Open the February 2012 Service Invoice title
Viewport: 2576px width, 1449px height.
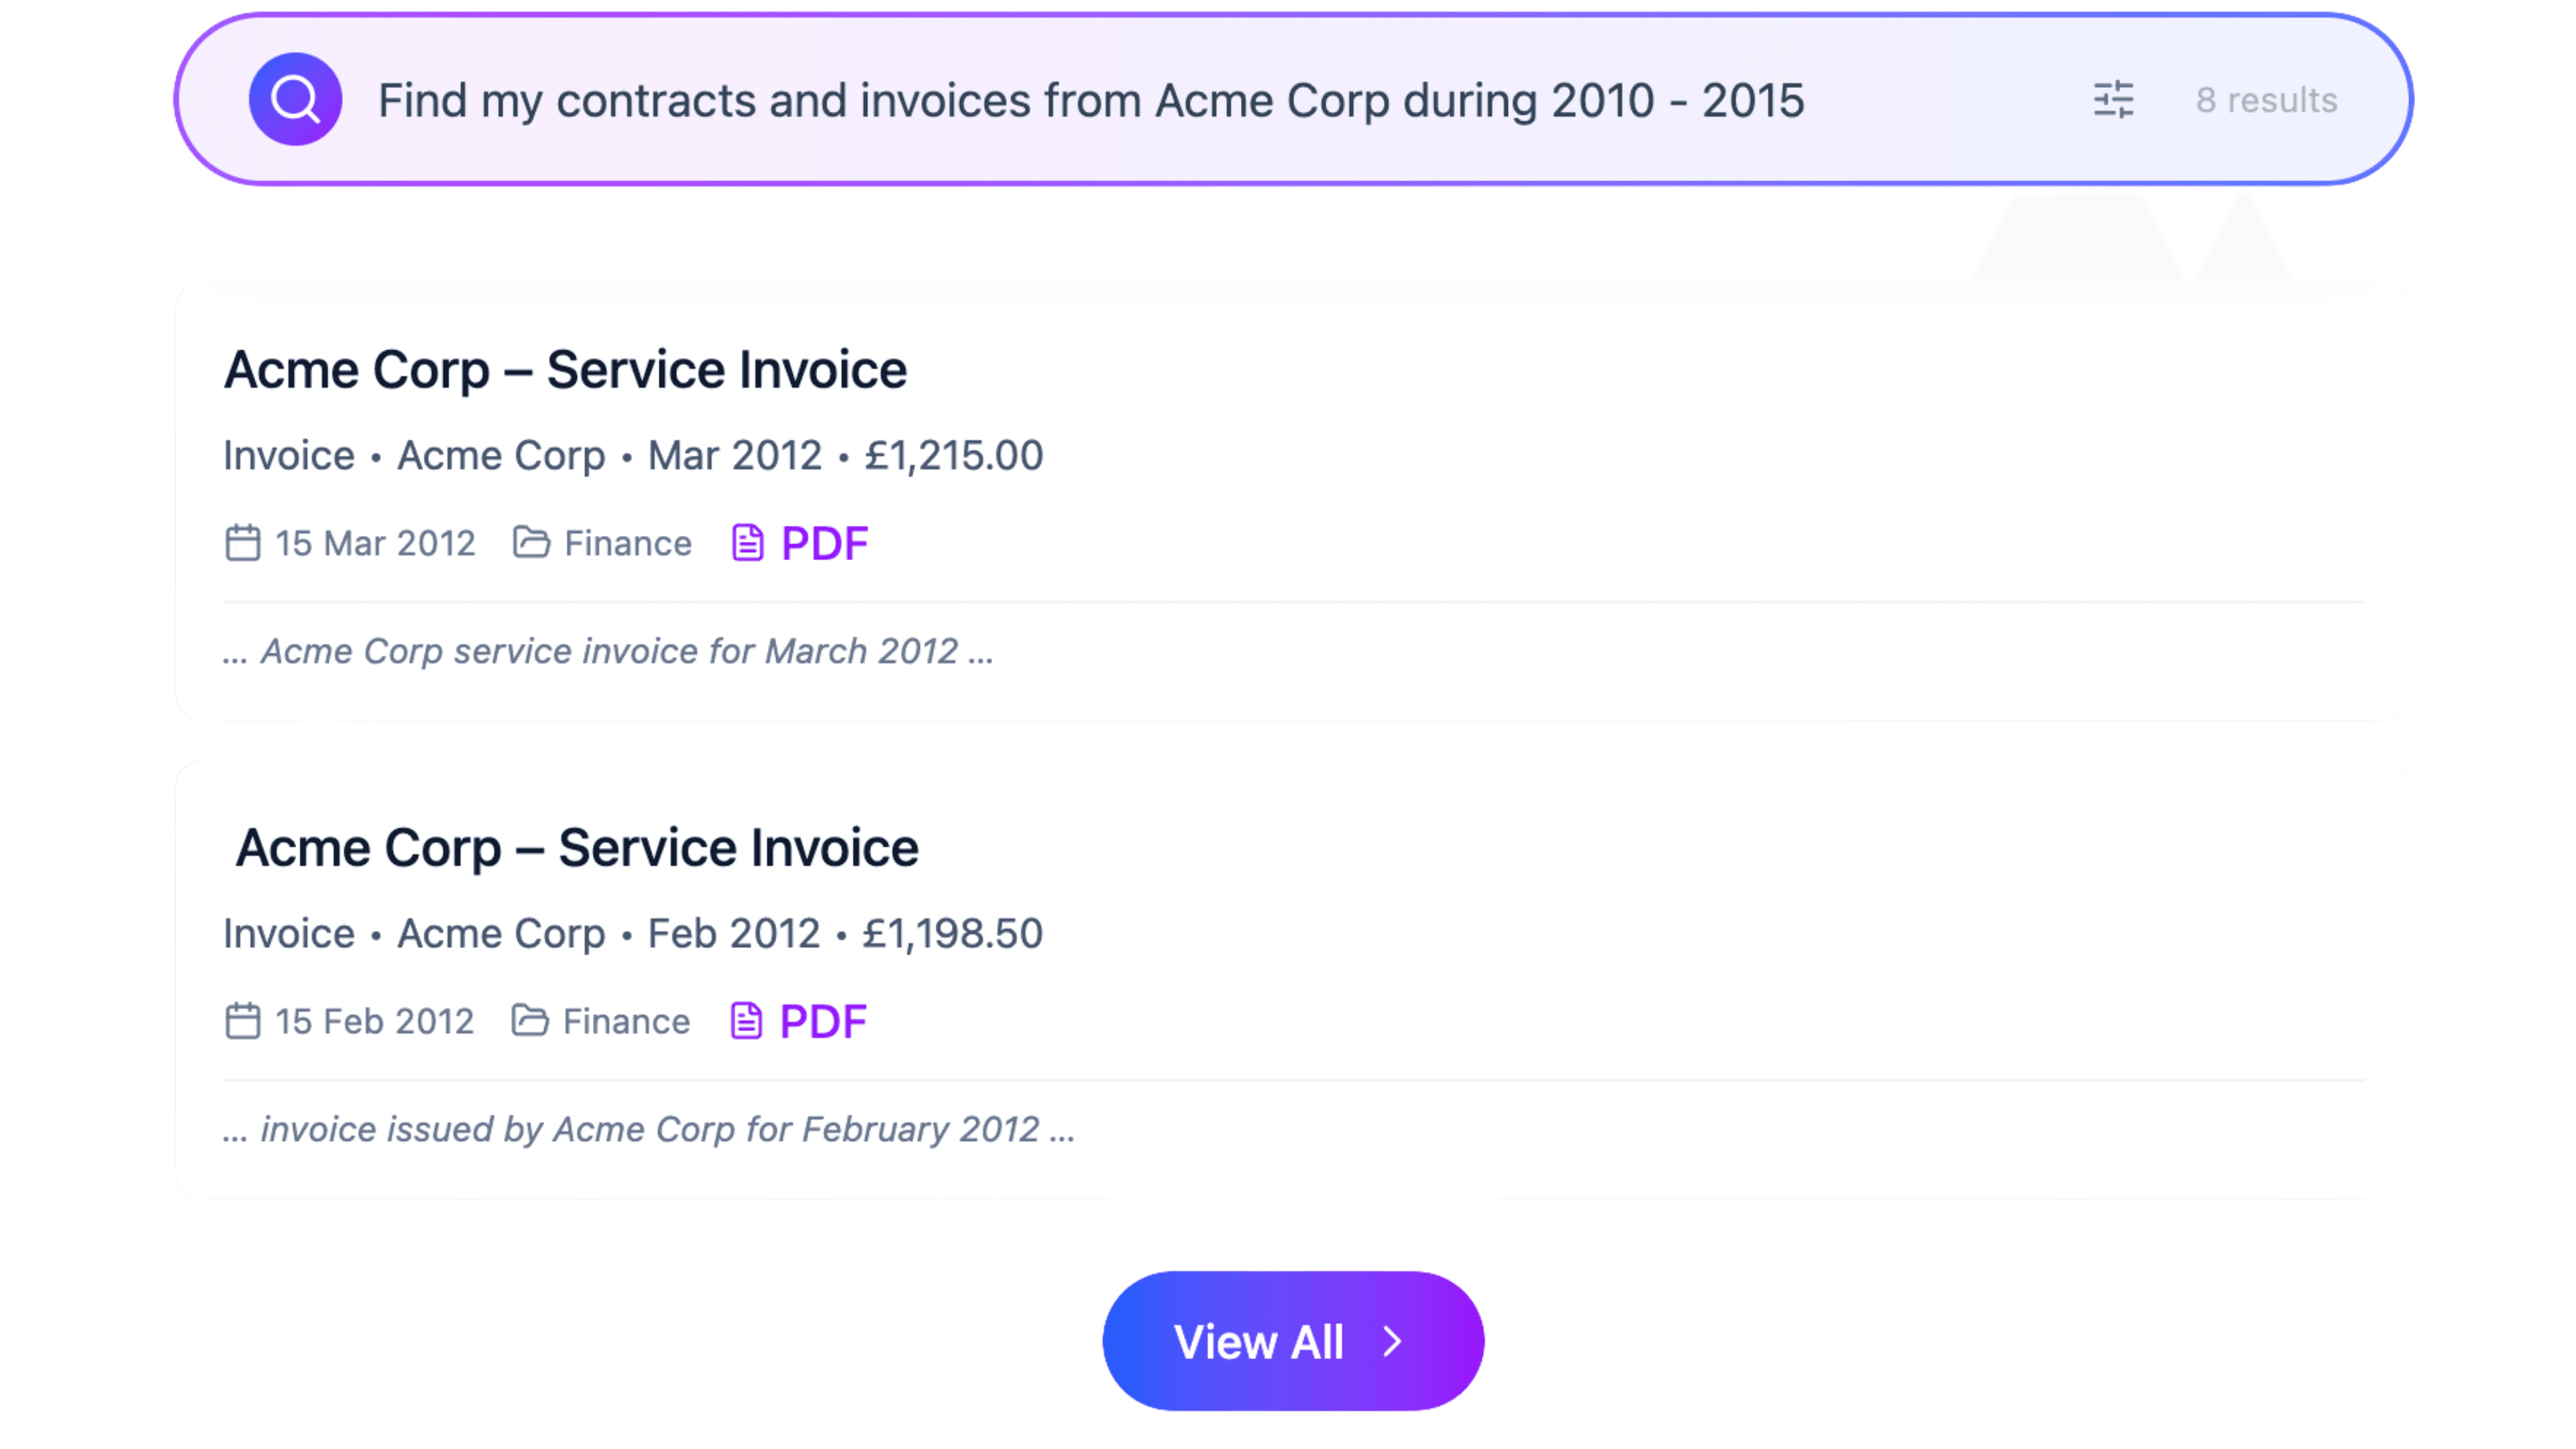[x=577, y=848]
